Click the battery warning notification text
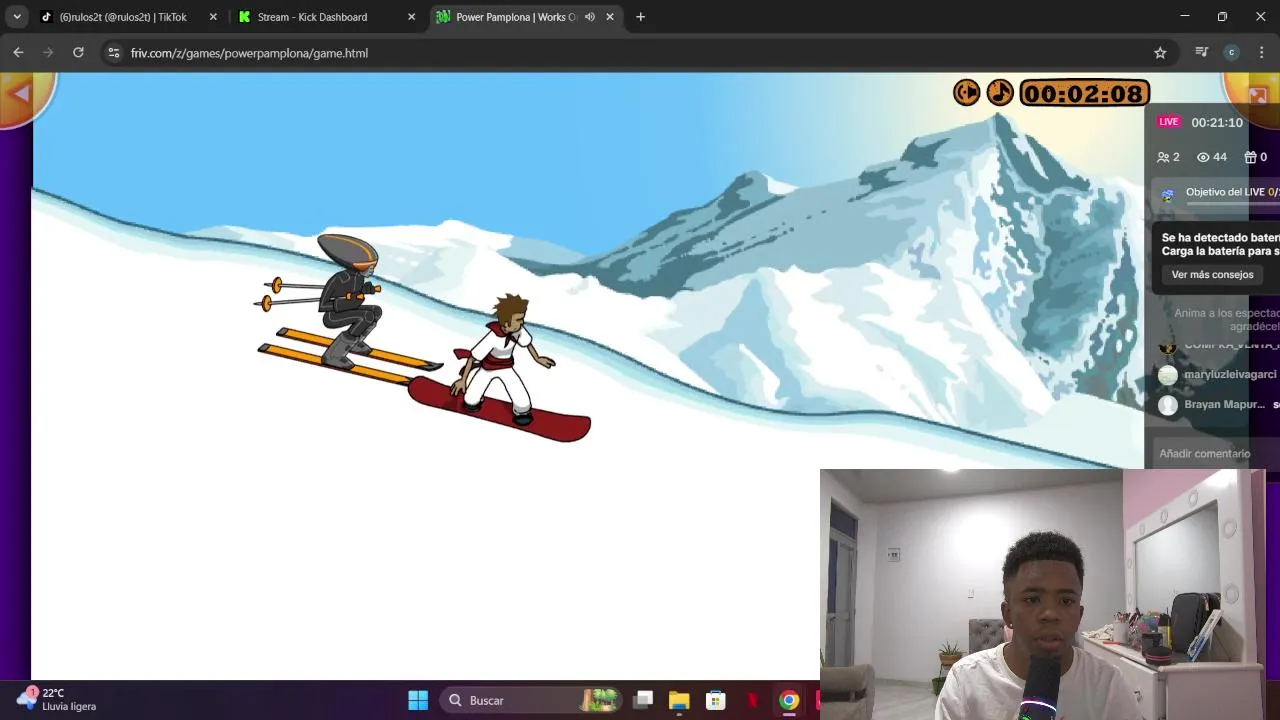 [x=1220, y=244]
